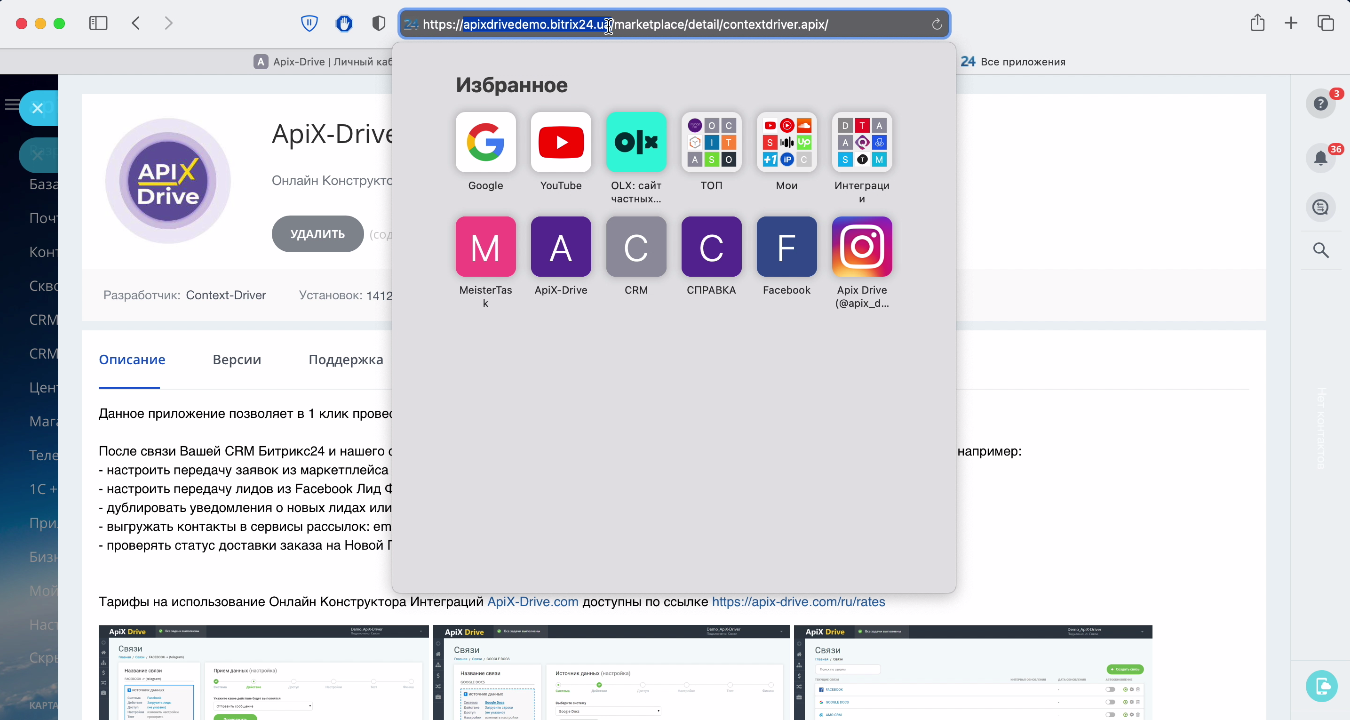Go back to the previous page
Viewport: 1350px width, 720px height.
[x=135, y=23]
